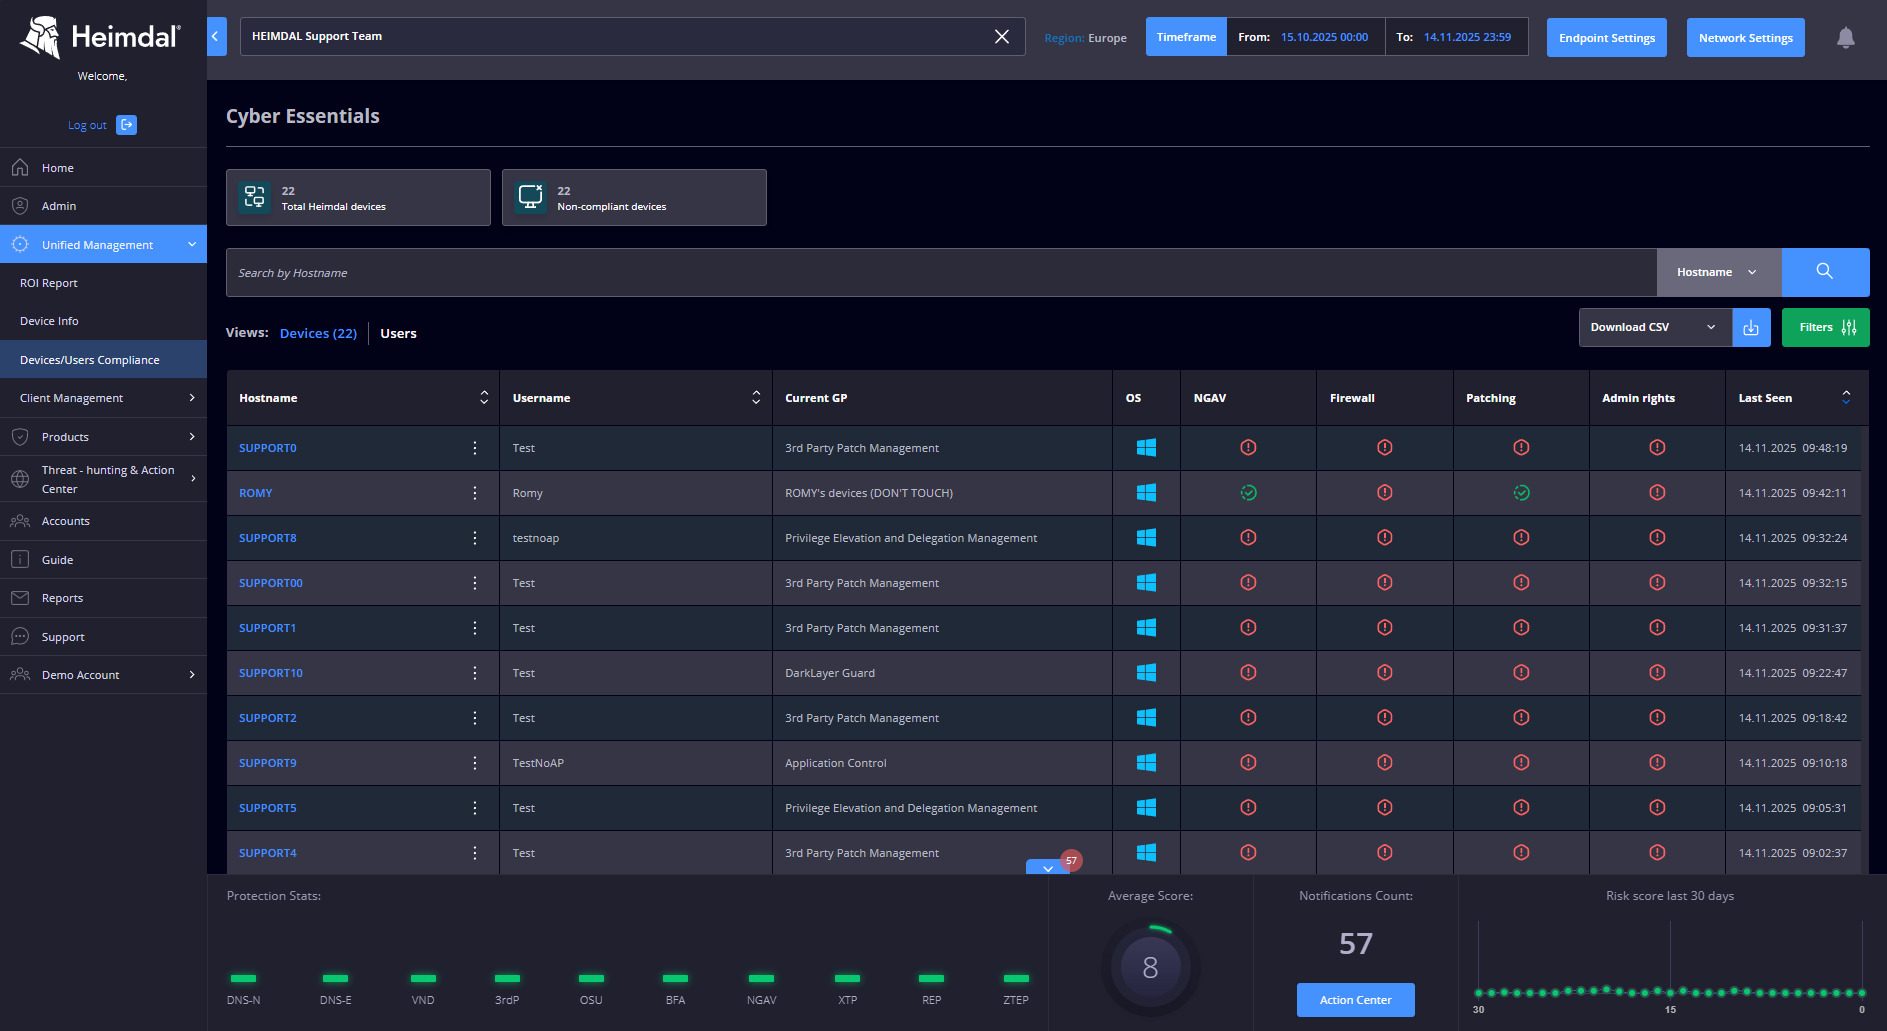This screenshot has width=1887, height=1031.
Task: Click the Timeframe button
Action: tap(1186, 37)
